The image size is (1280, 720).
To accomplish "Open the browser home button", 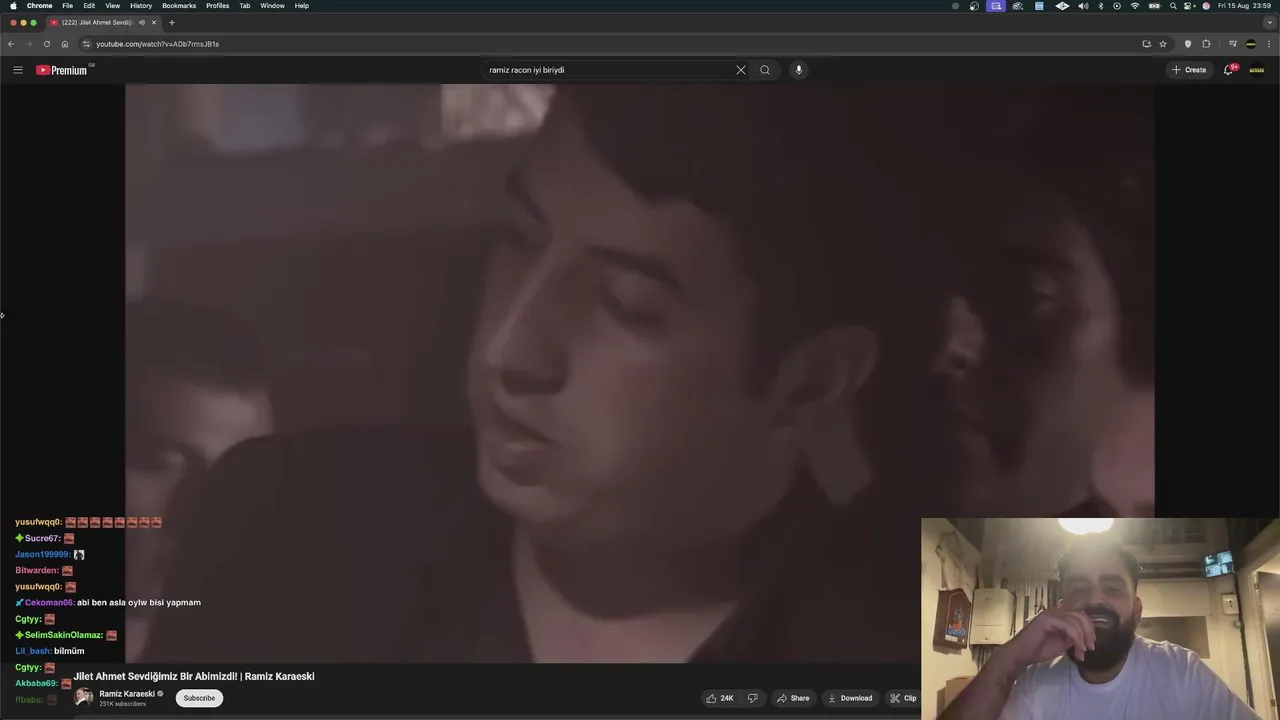I will pyautogui.click(x=65, y=44).
